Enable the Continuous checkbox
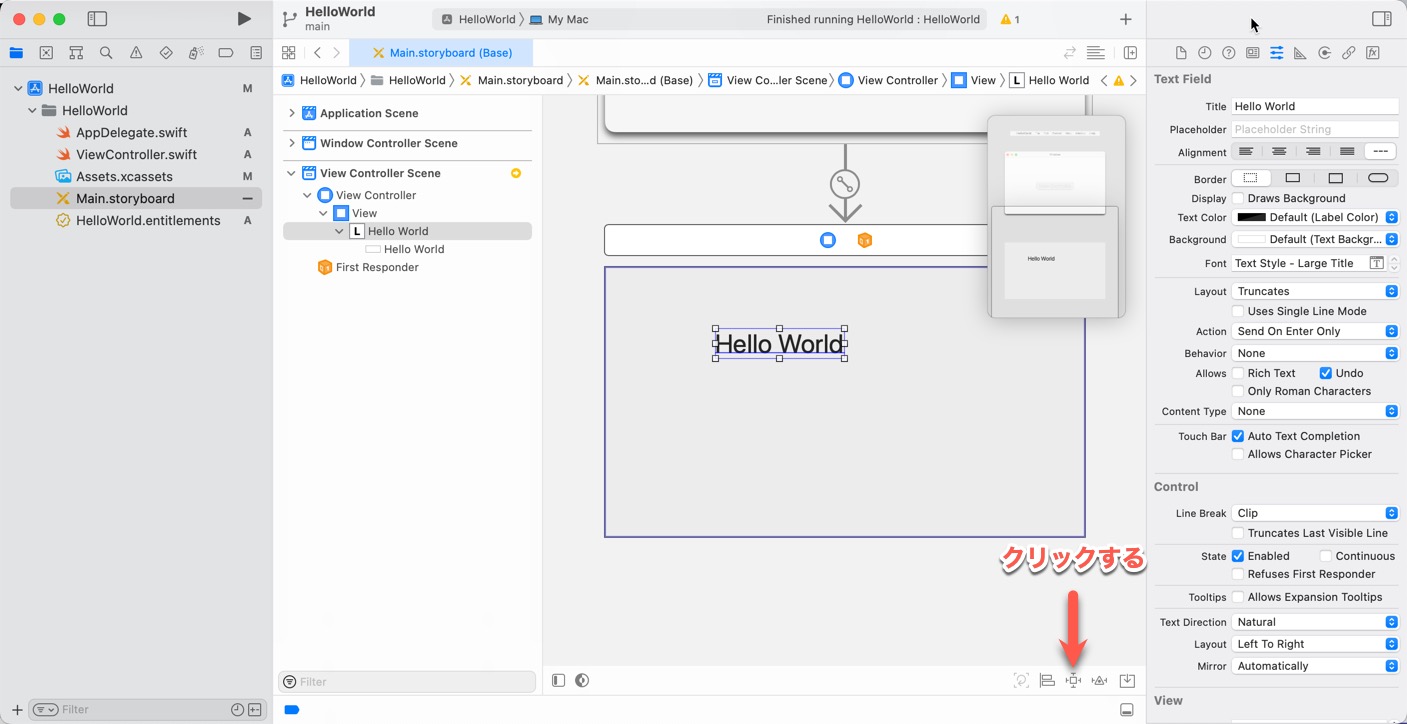Viewport: 1407px width, 724px height. point(1325,556)
